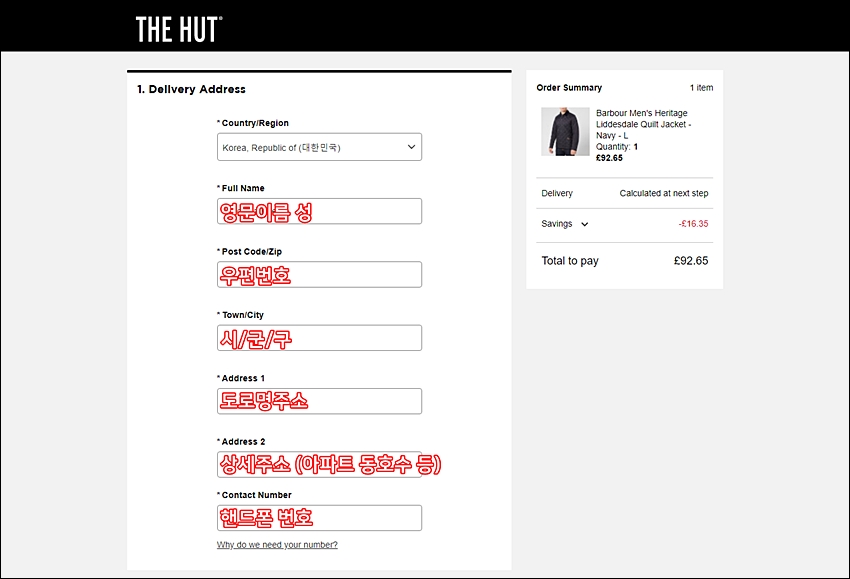The image size is (850, 579).
Task: Click the Address 1 input box
Action: pyautogui.click(x=319, y=401)
